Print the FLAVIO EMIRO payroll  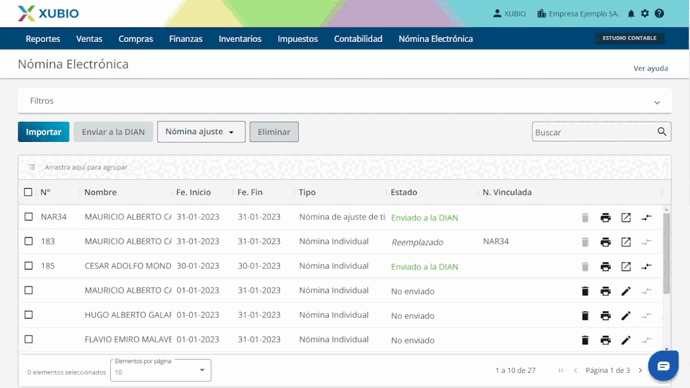pyautogui.click(x=606, y=340)
